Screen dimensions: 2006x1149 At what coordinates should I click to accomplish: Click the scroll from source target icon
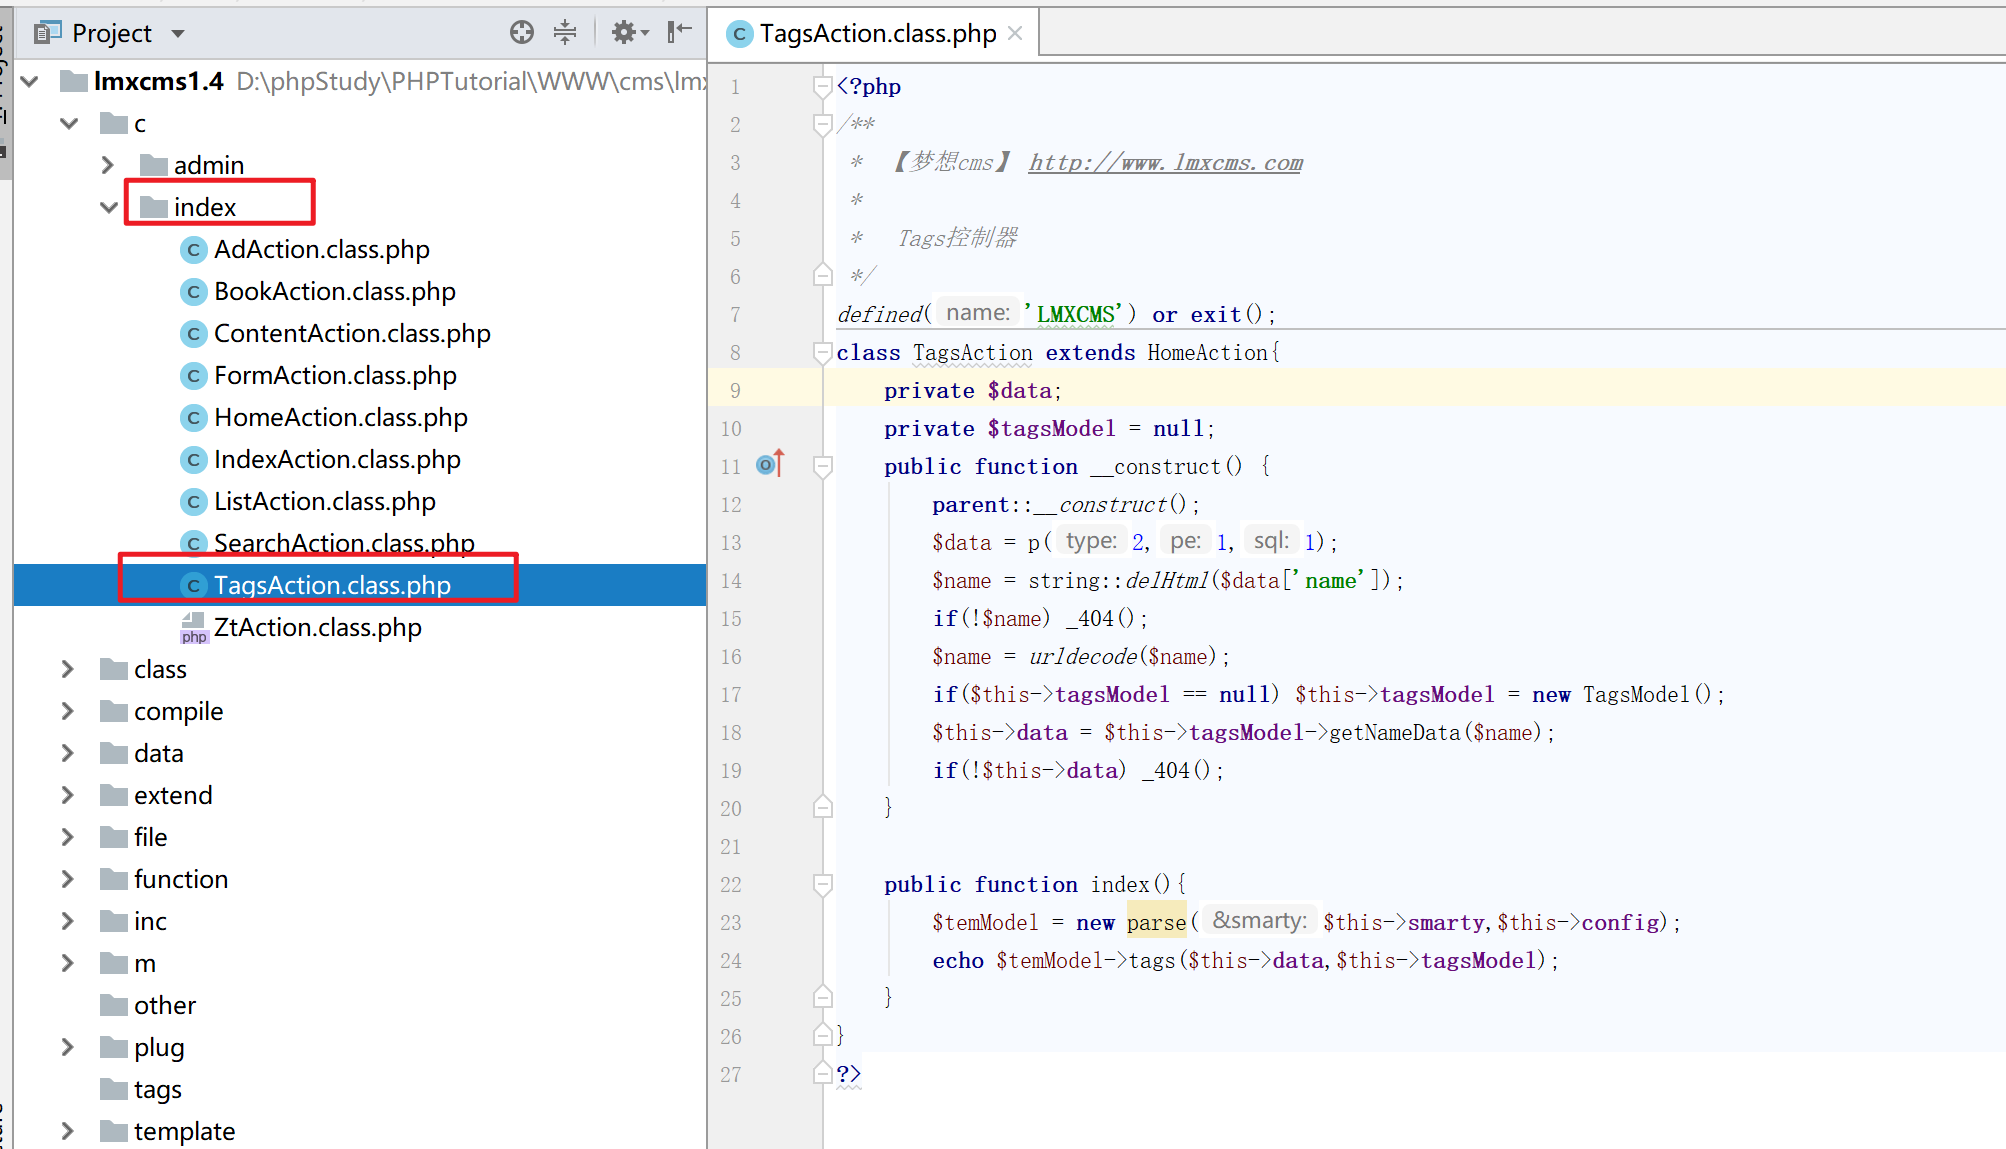click(x=522, y=33)
